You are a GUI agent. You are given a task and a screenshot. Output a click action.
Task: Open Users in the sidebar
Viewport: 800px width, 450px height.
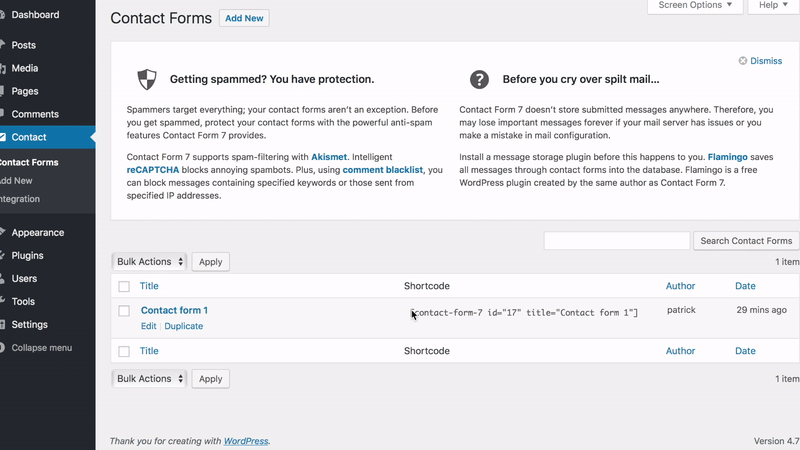[24, 278]
